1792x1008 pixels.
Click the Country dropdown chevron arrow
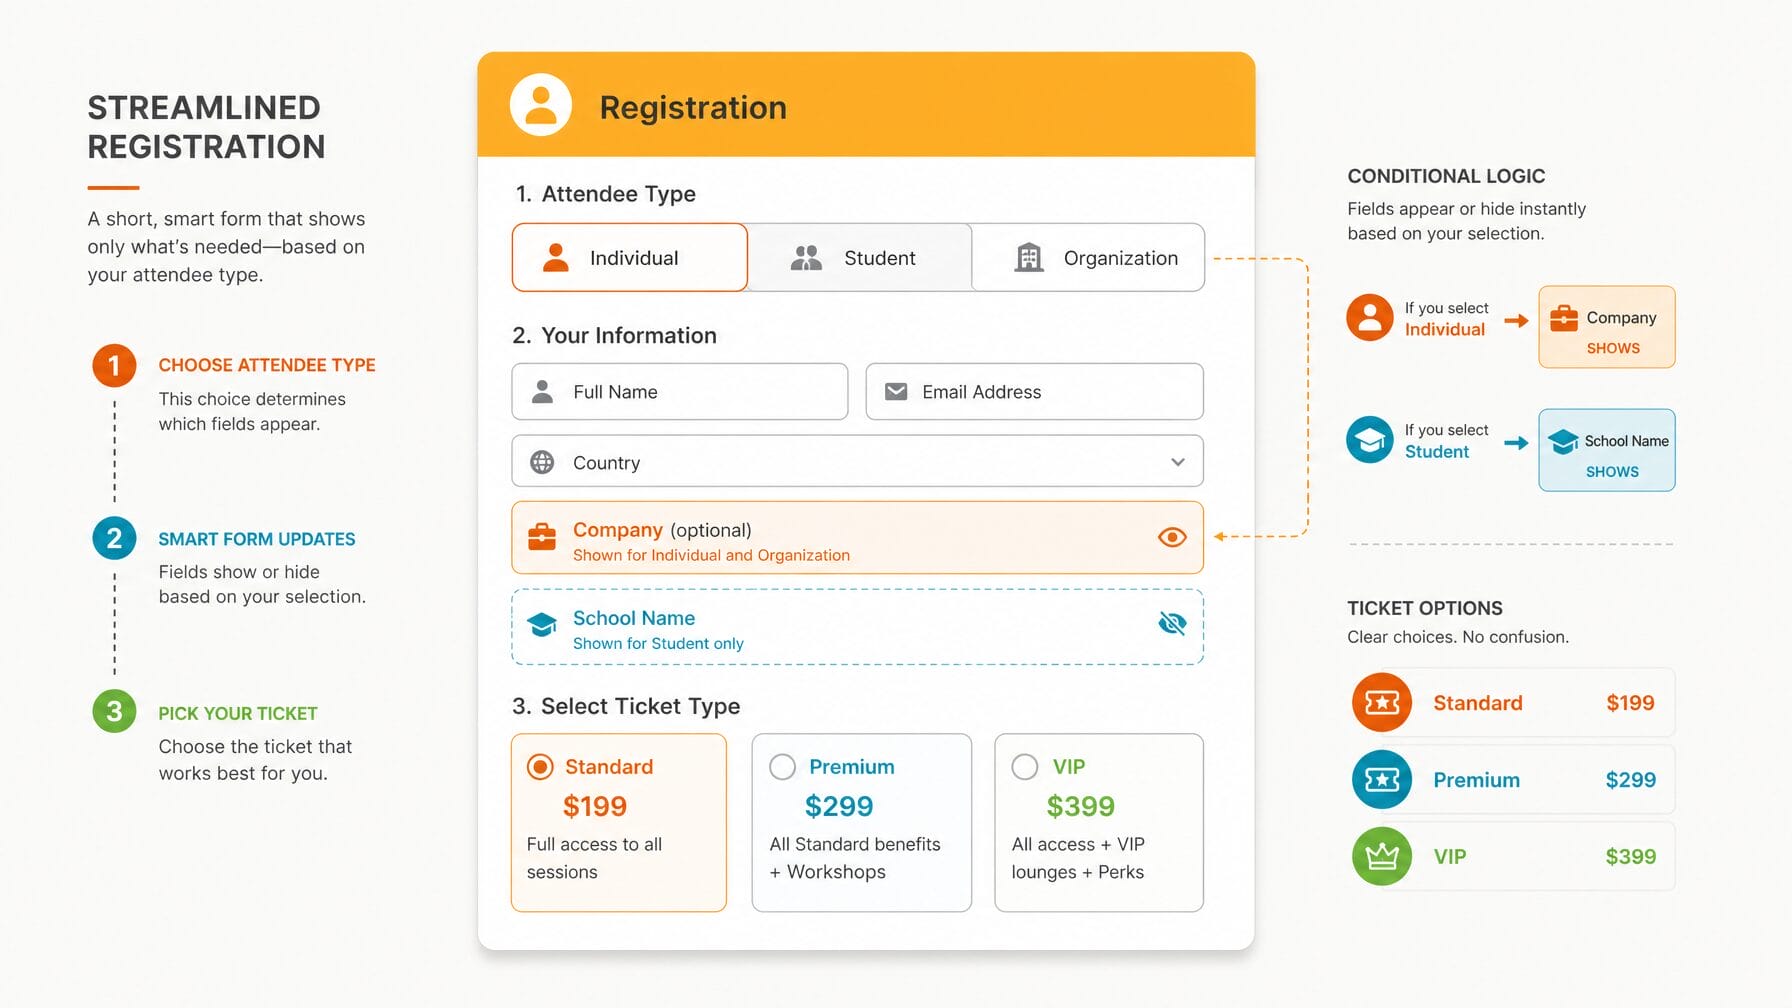point(1178,462)
